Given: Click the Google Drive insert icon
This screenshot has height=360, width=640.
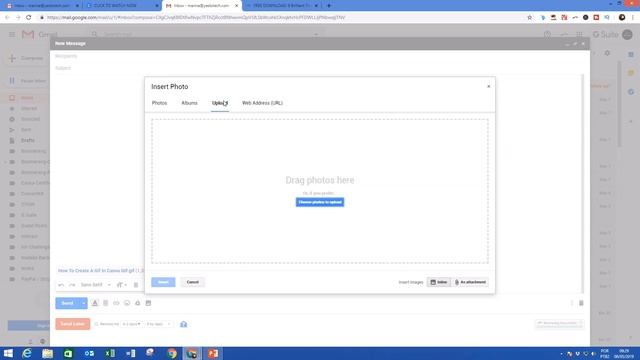Looking at the screenshot, I should (138, 303).
